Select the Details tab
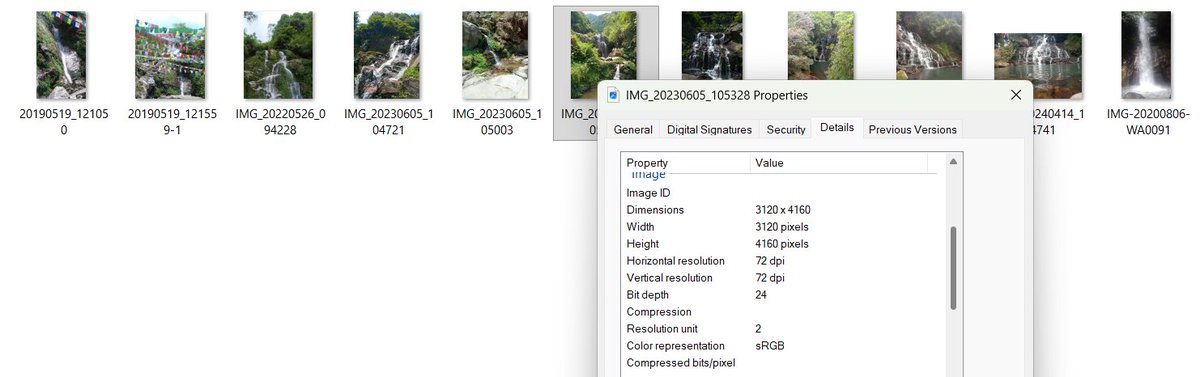The height and width of the screenshot is (377, 1200). pyautogui.click(x=836, y=128)
